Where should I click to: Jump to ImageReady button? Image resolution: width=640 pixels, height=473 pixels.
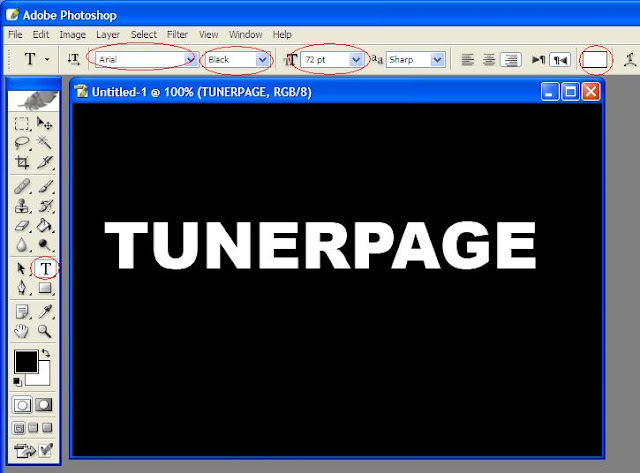(25, 451)
